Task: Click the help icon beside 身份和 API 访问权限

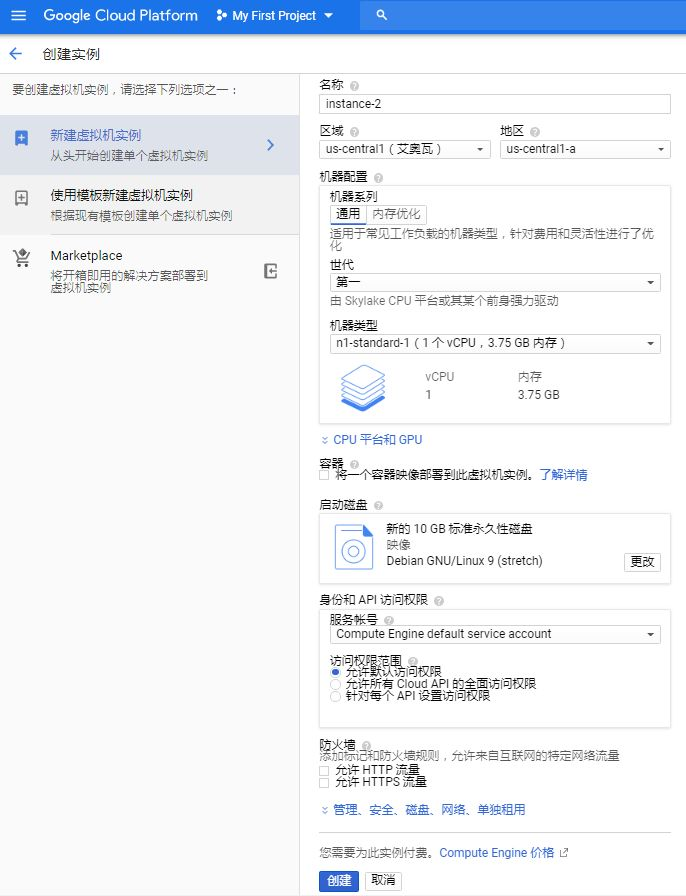Action: [439, 601]
